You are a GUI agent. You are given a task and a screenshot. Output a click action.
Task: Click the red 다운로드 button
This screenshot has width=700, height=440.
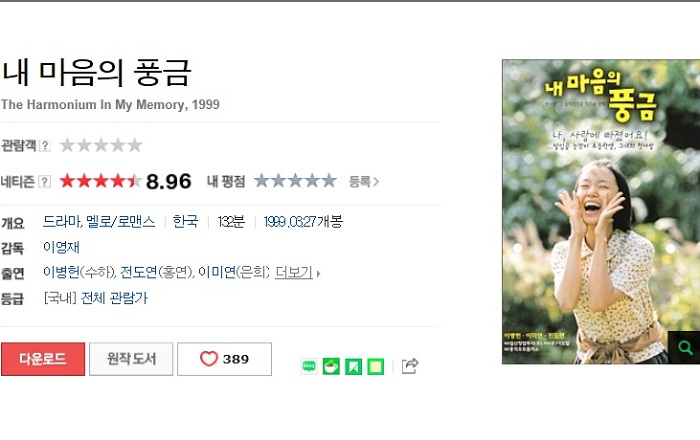43,359
